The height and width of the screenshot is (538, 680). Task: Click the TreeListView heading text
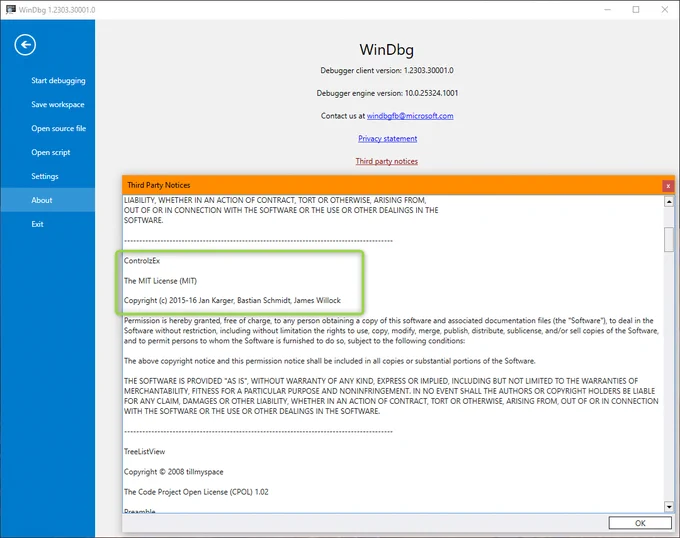144,452
